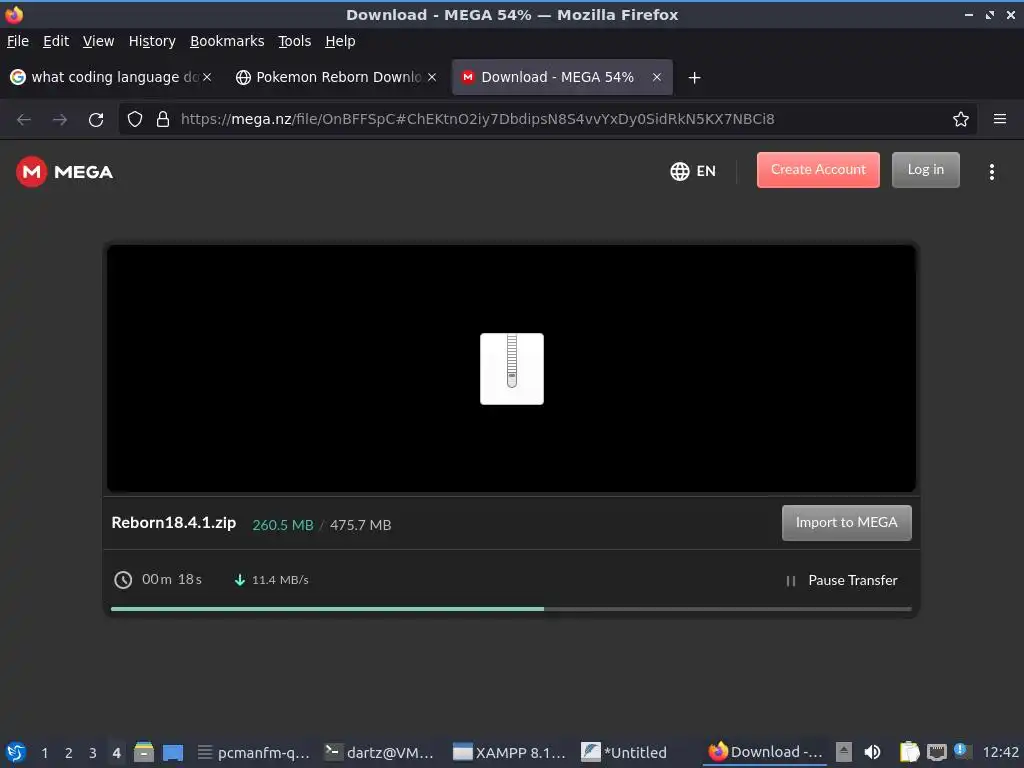Click the 12:42 clock

click(x=1000, y=752)
